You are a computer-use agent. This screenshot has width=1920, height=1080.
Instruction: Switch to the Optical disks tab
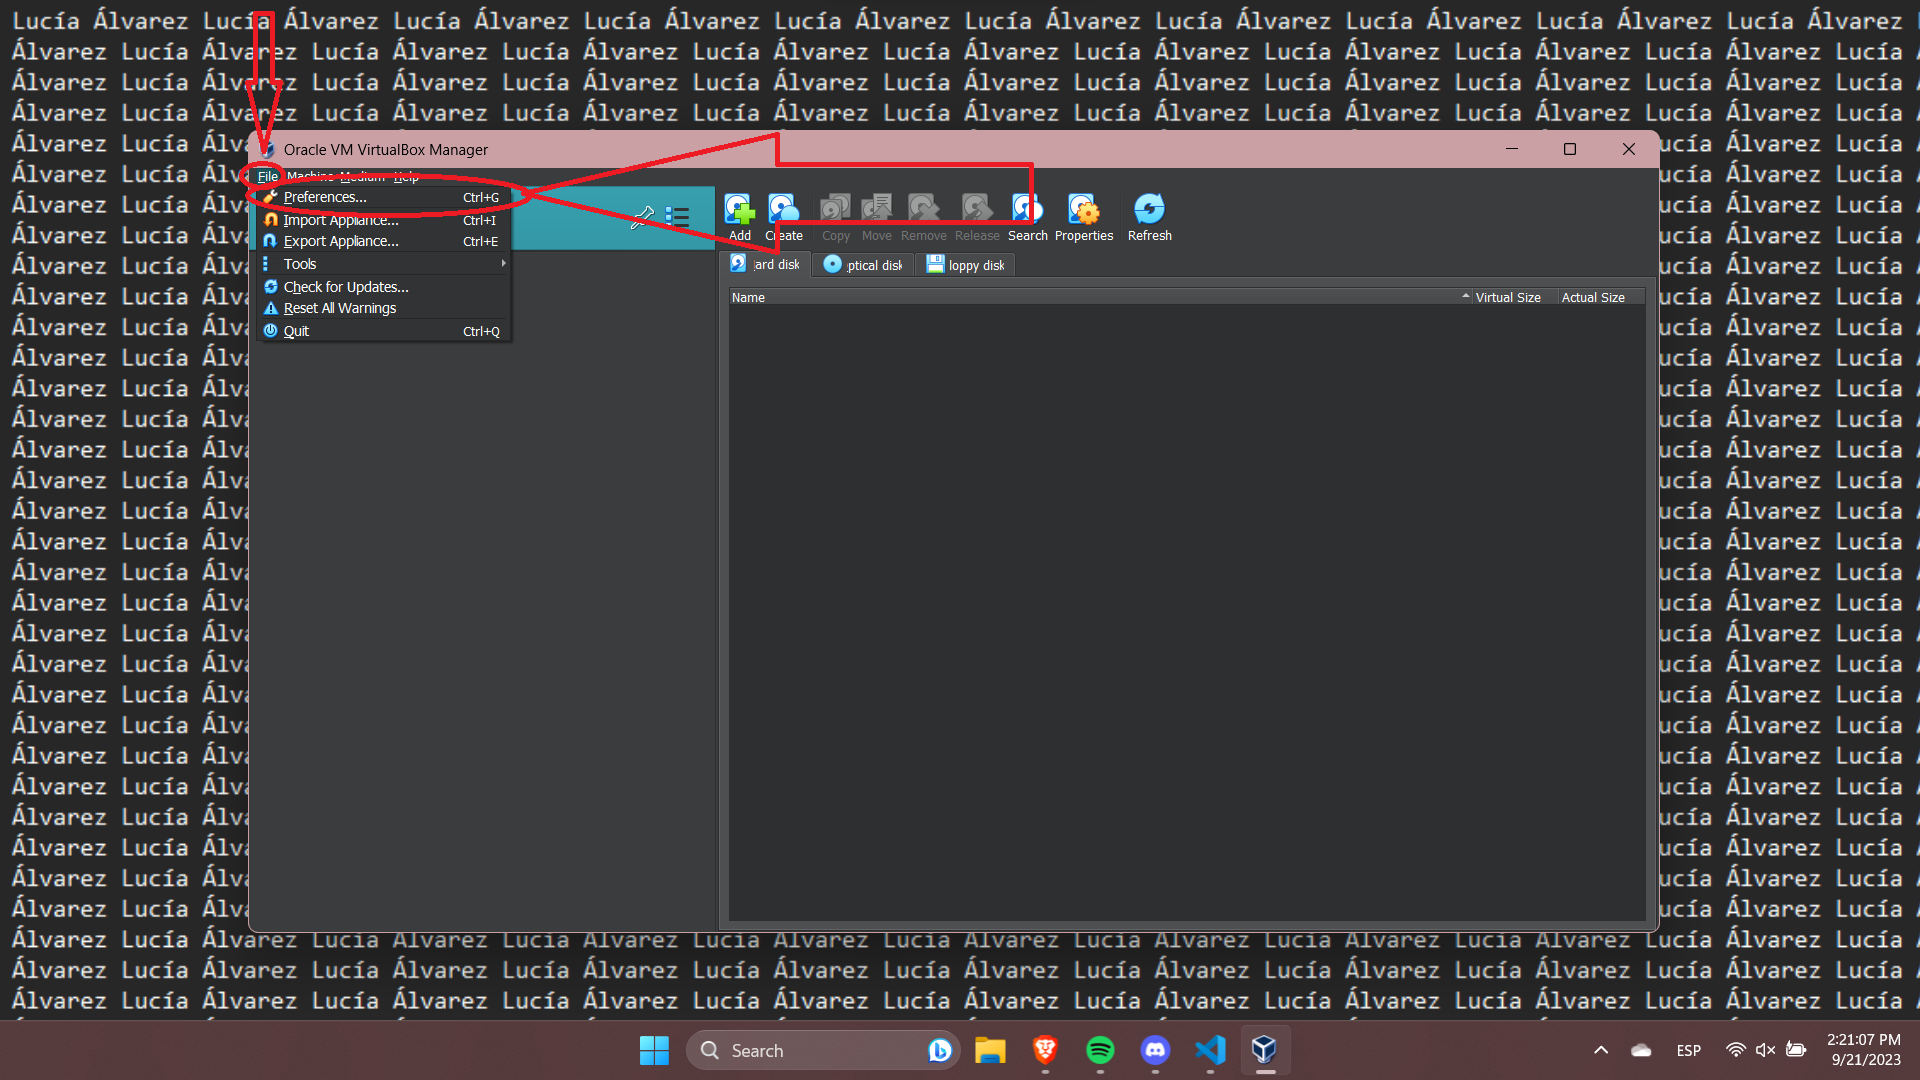pyautogui.click(x=863, y=265)
